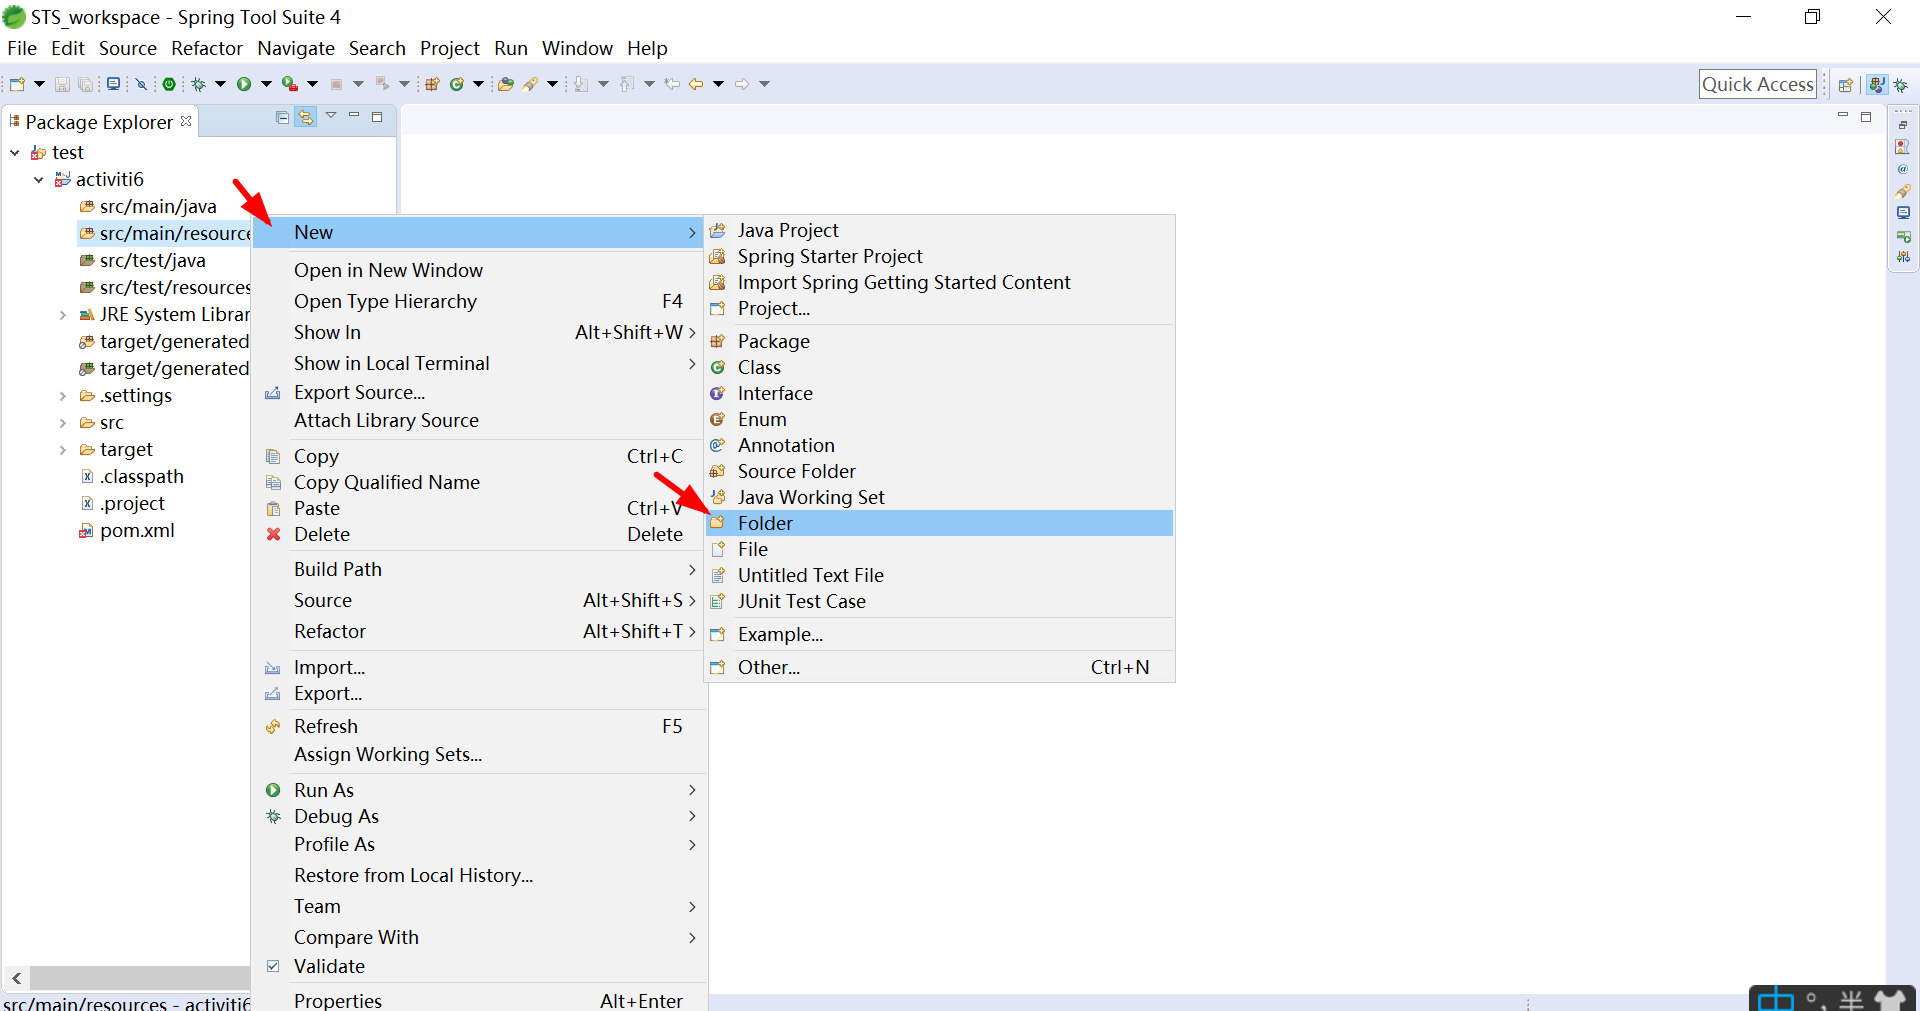Open the Console view icon in right trim
Viewport: 1920px width, 1011px height.
[1903, 213]
